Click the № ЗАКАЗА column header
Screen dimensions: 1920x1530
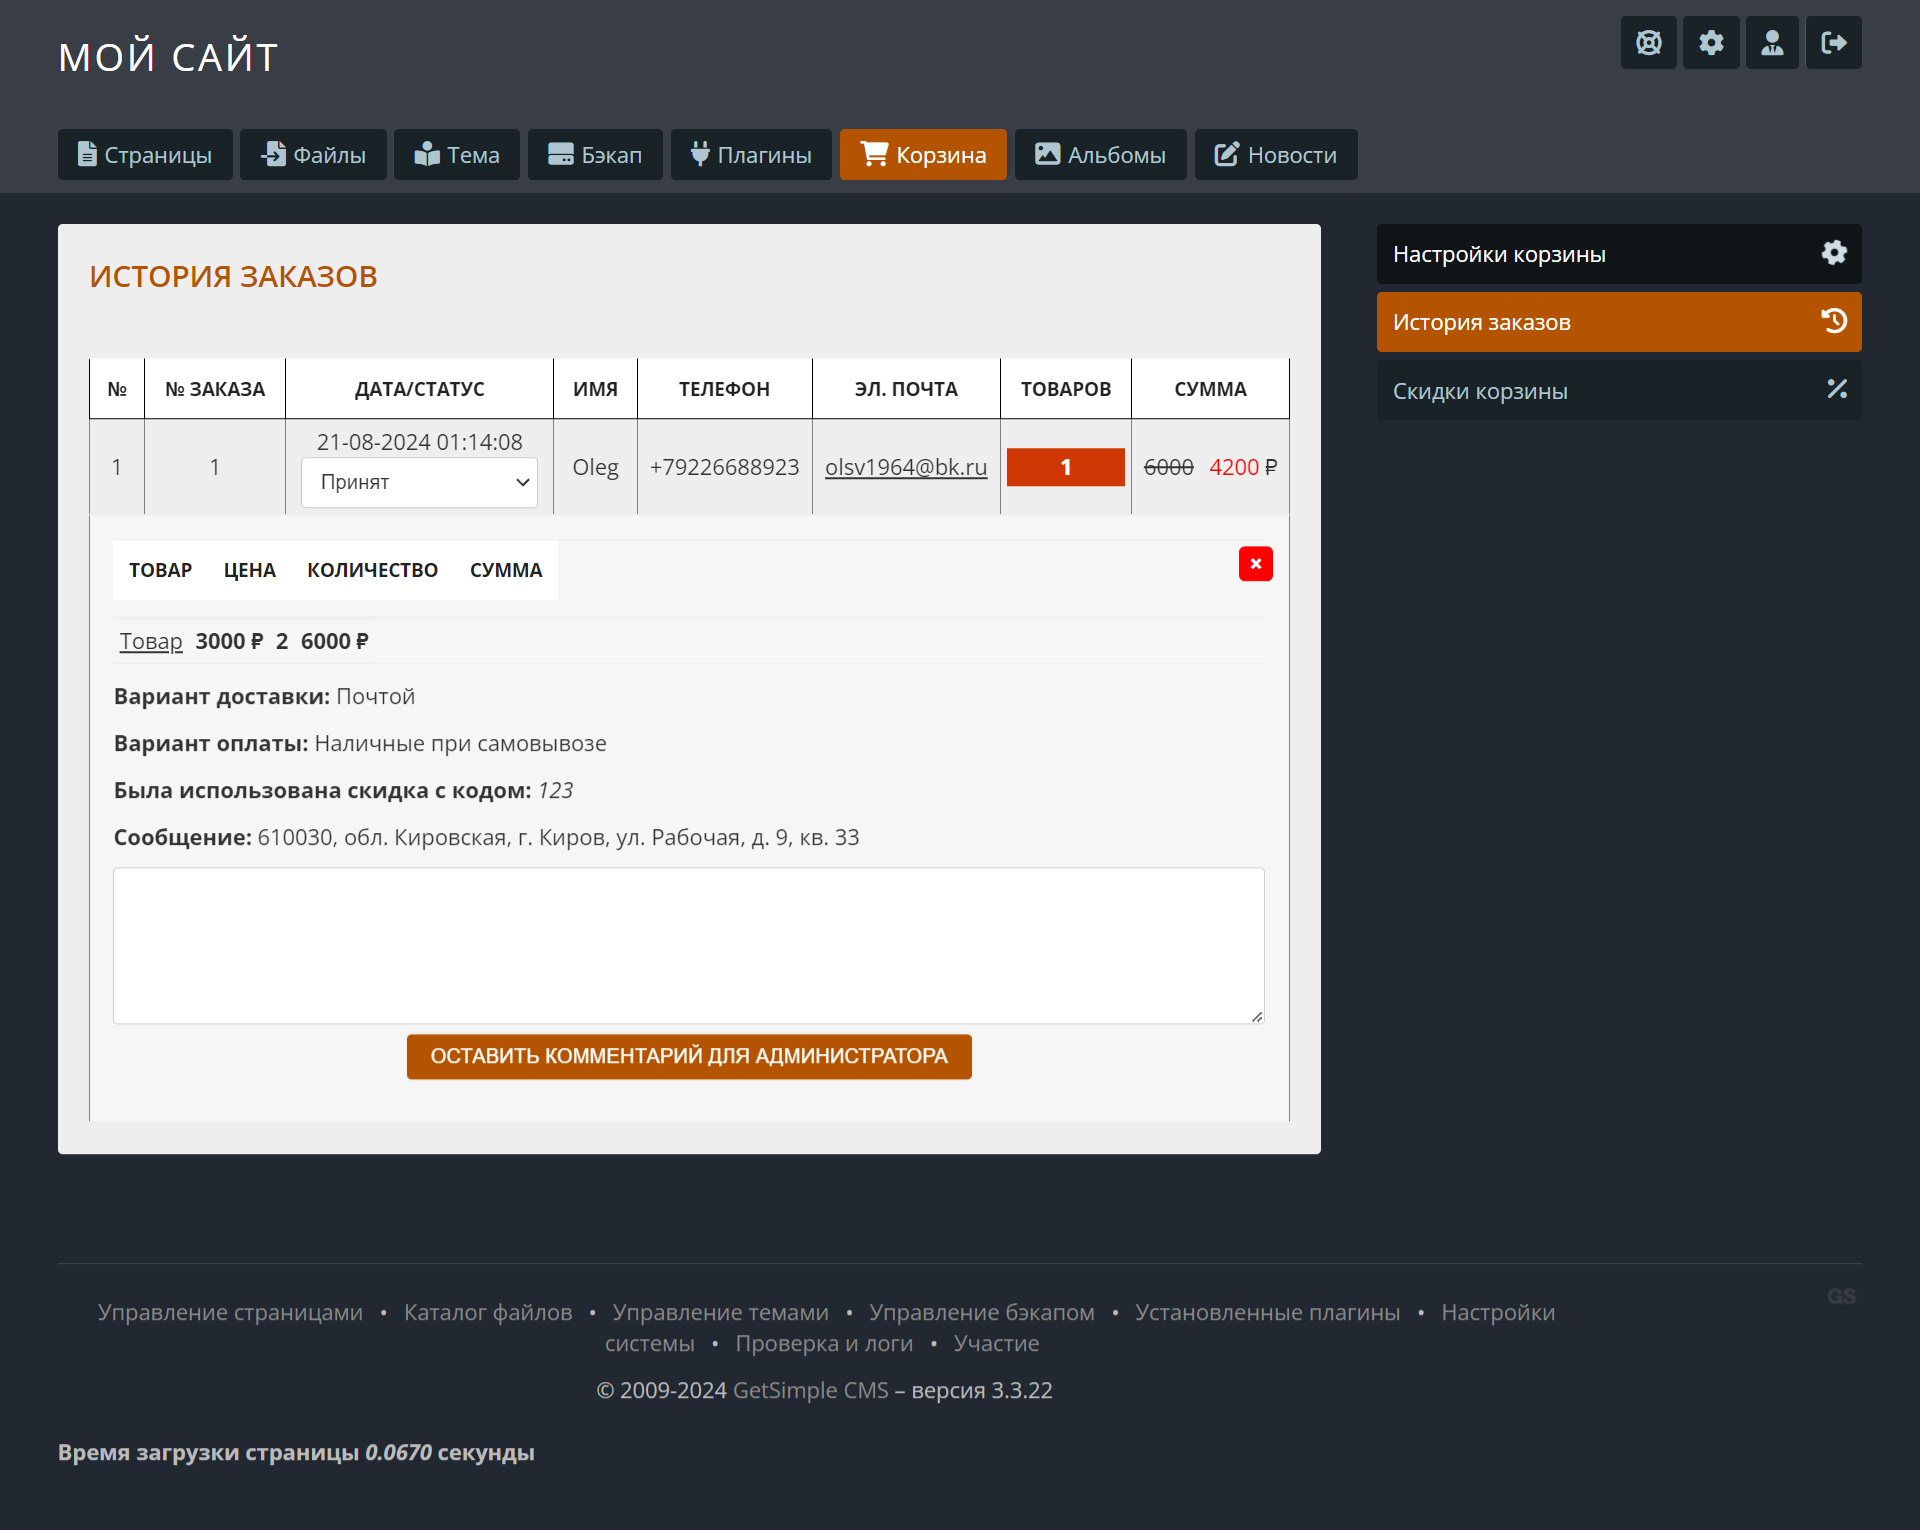215,389
